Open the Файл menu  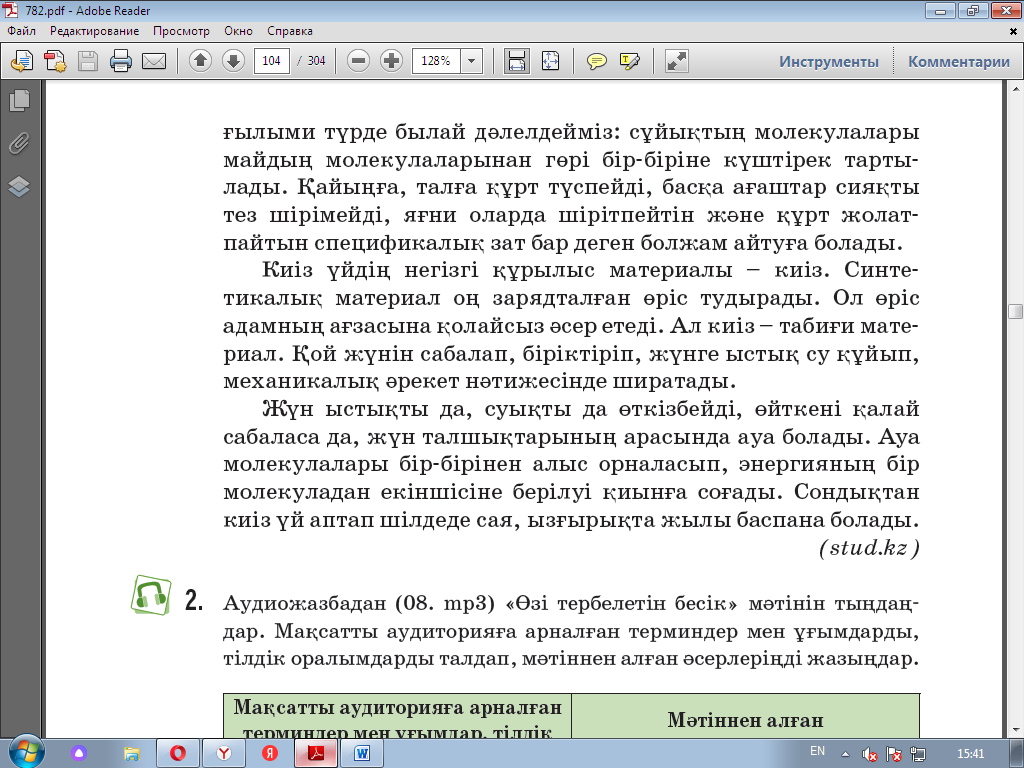pos(22,31)
